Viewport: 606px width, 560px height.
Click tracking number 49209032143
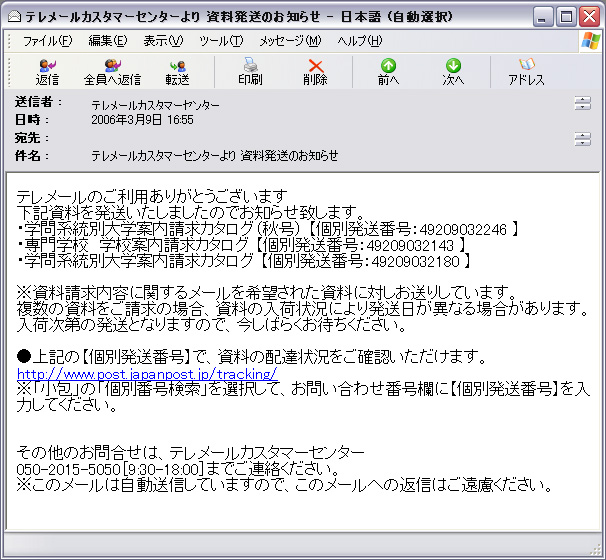click(x=410, y=246)
